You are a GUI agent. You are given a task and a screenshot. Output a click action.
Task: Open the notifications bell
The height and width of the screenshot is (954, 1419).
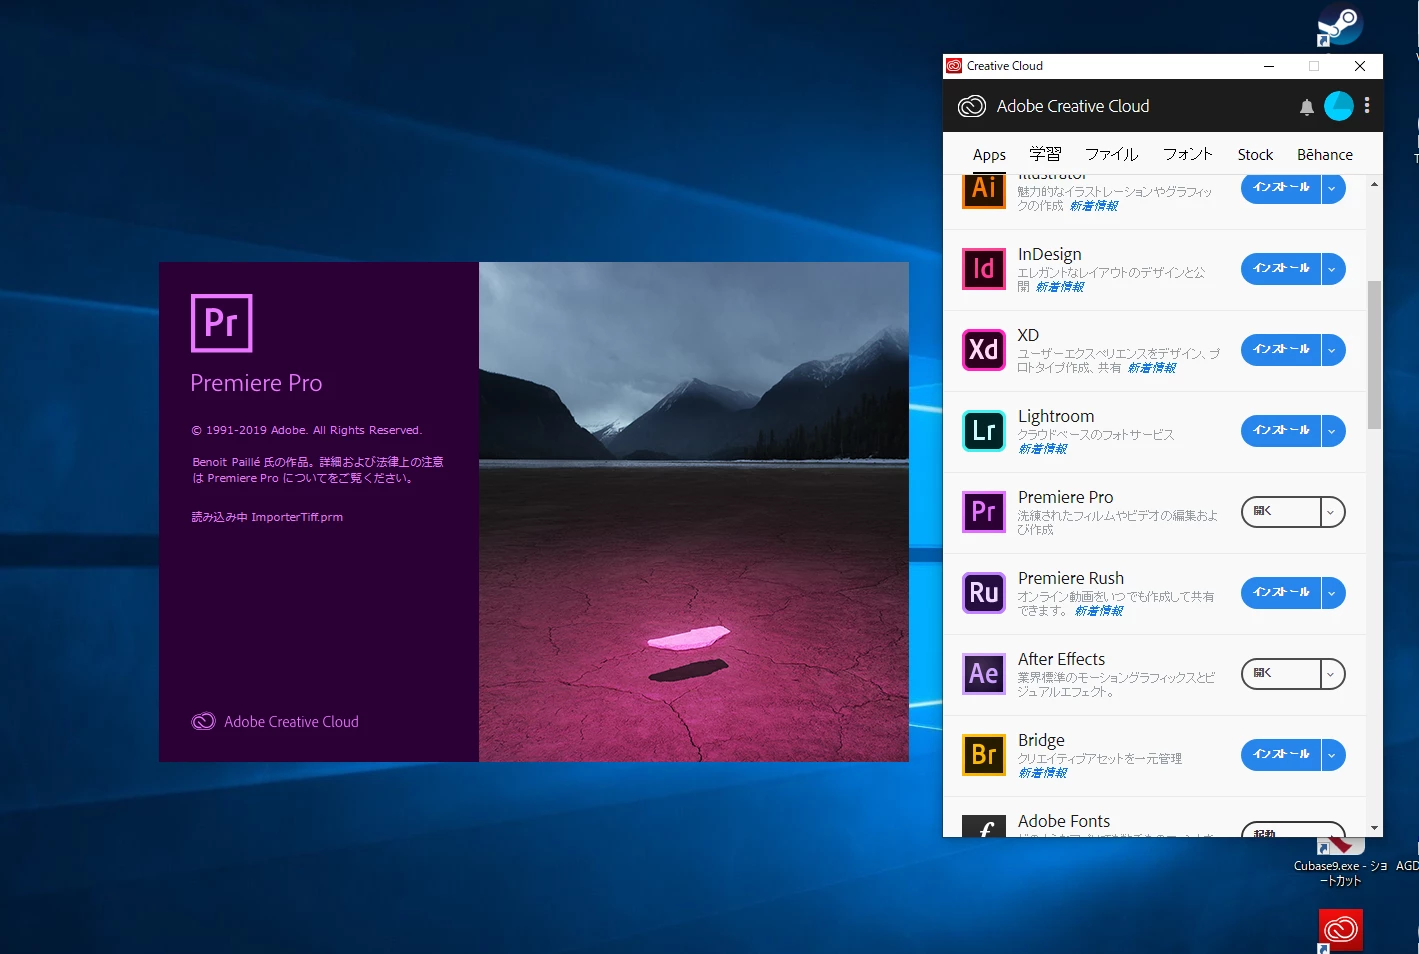pyautogui.click(x=1306, y=107)
